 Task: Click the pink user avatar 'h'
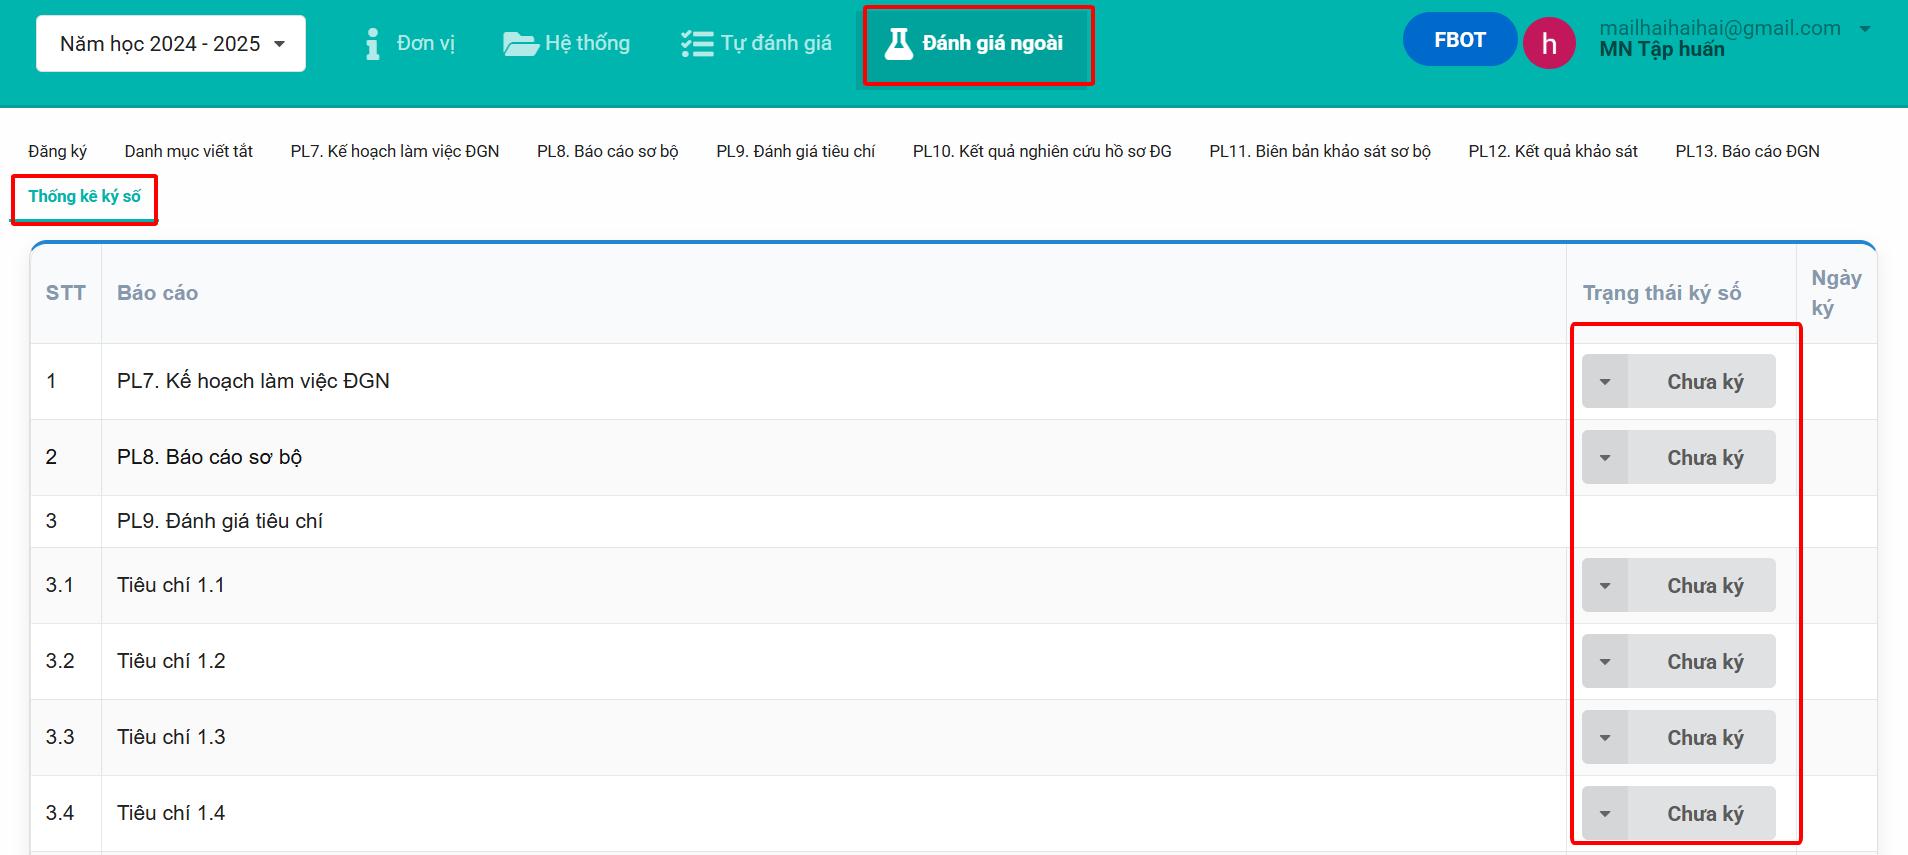[1549, 44]
